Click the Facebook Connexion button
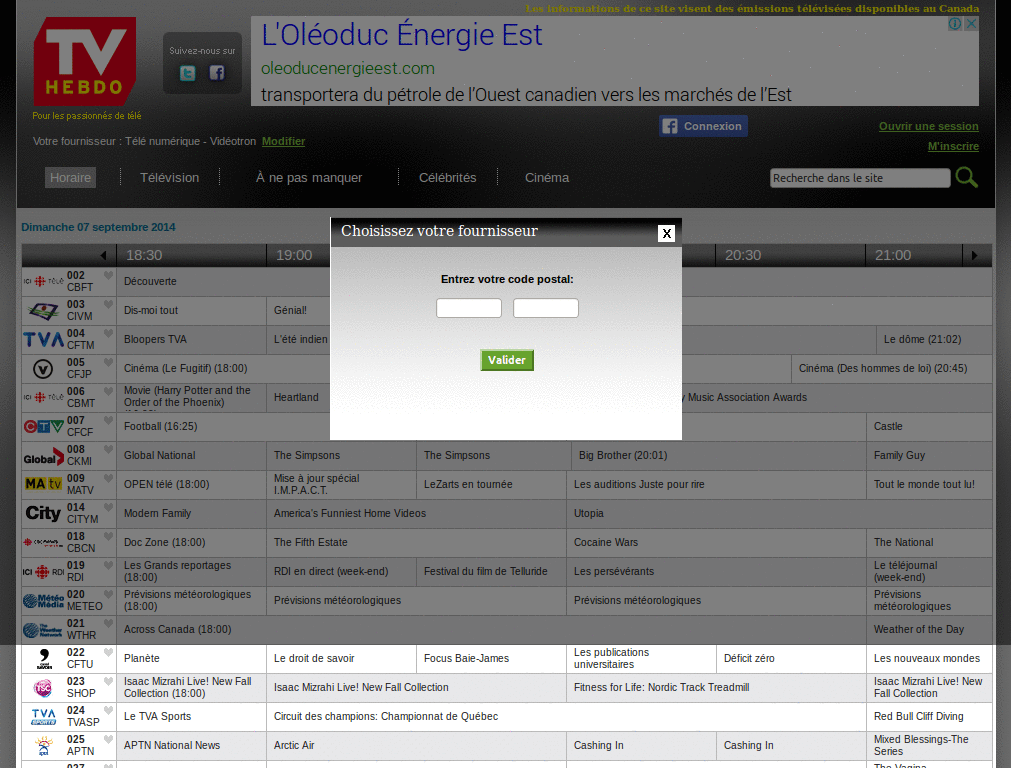This screenshot has width=1024, height=768. click(703, 126)
